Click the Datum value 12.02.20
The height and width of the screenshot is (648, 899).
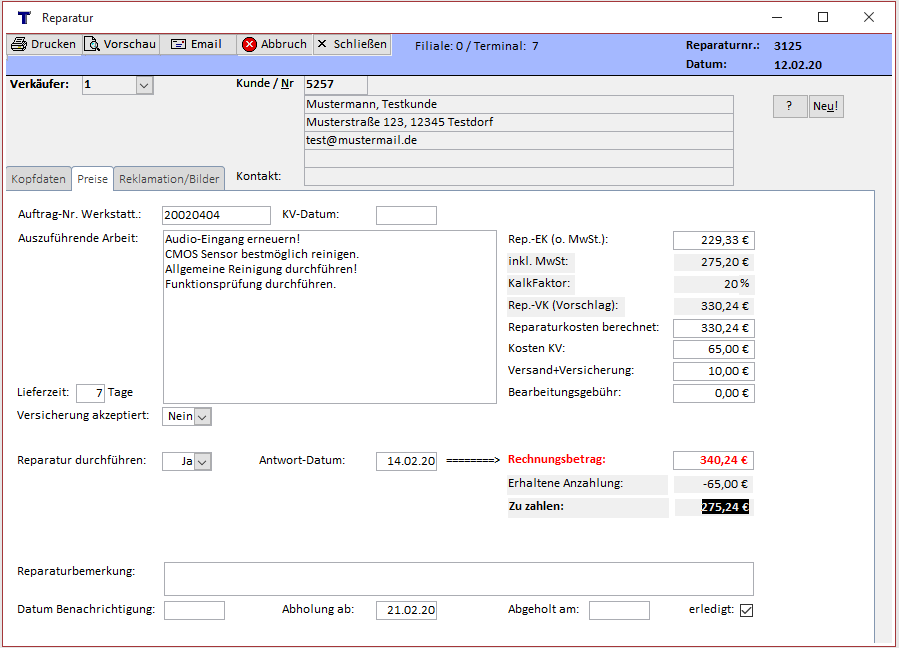798,65
